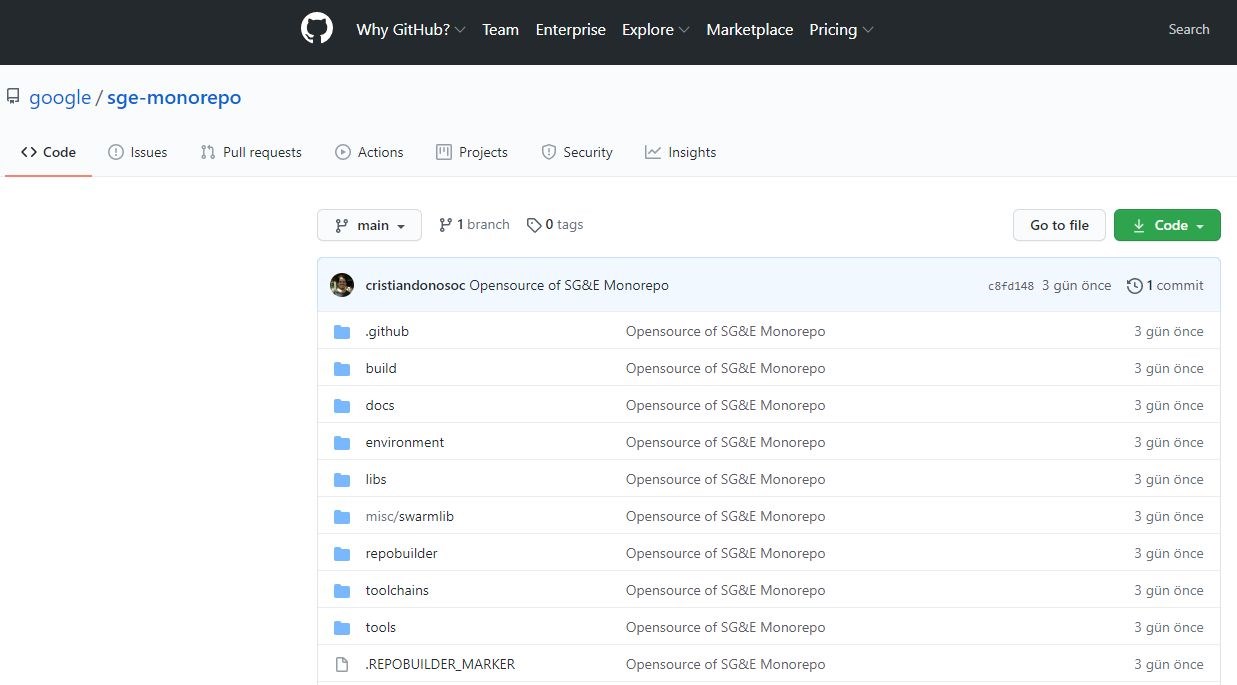Open cristiandonosoc's avatar thumbnail
This screenshot has width=1237, height=685.
pos(342,285)
